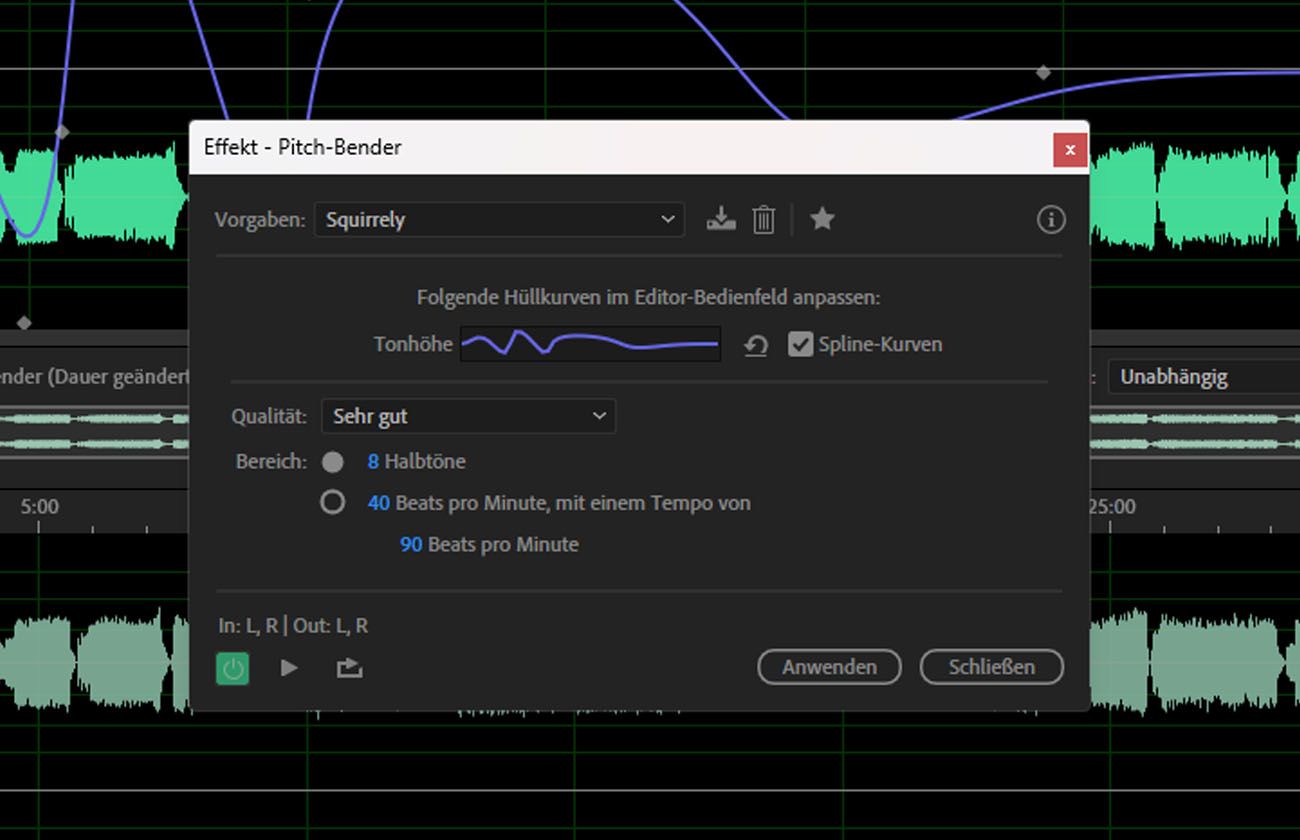
Task: Save current settings as a preset
Action: [720, 219]
